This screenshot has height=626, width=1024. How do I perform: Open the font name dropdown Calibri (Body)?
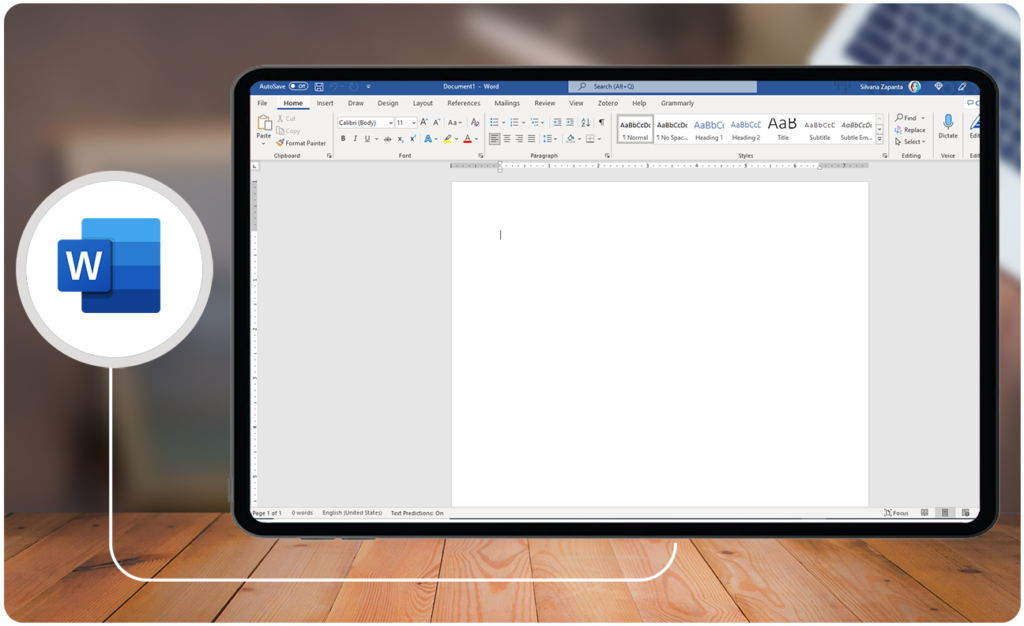click(391, 123)
